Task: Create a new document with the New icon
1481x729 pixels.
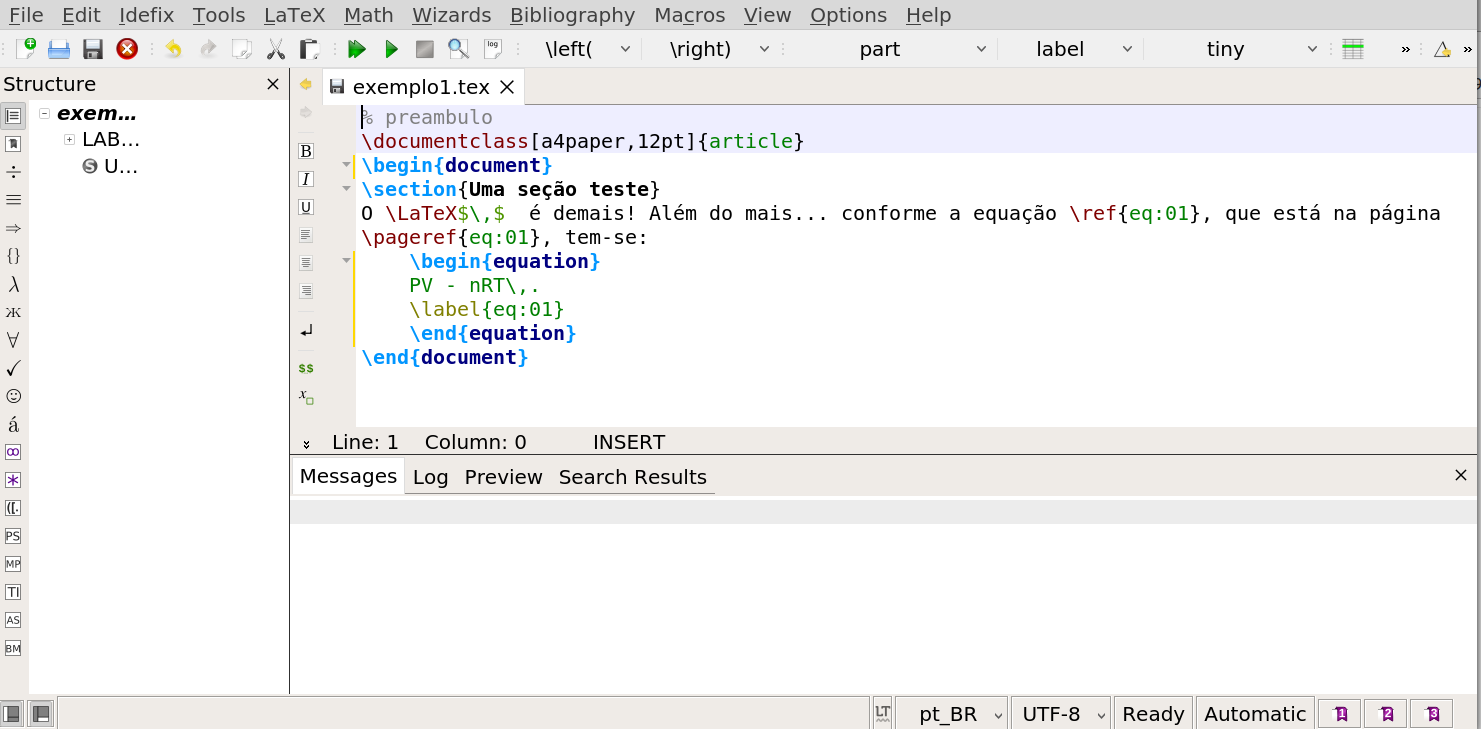Action: click(26, 48)
